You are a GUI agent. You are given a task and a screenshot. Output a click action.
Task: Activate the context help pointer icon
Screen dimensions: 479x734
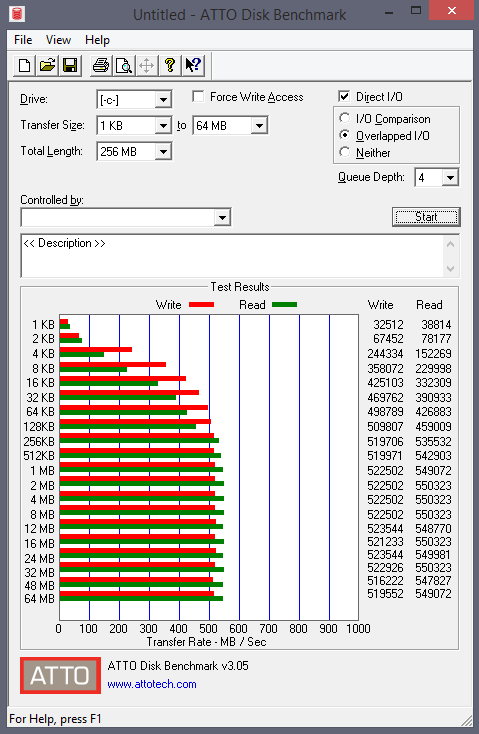click(x=192, y=65)
